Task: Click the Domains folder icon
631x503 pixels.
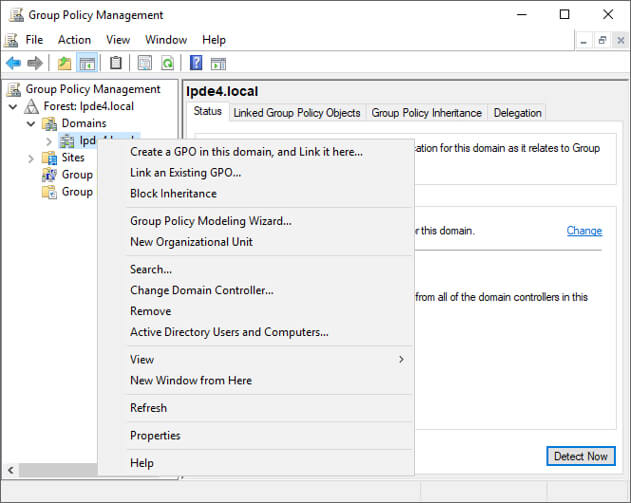Action: (x=49, y=124)
